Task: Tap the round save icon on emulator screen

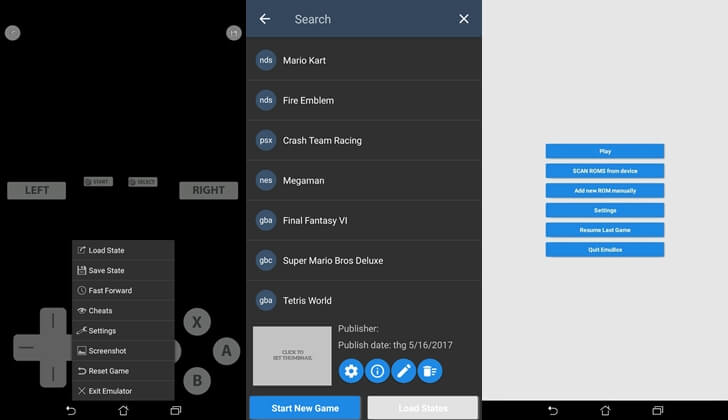Action: coord(234,33)
